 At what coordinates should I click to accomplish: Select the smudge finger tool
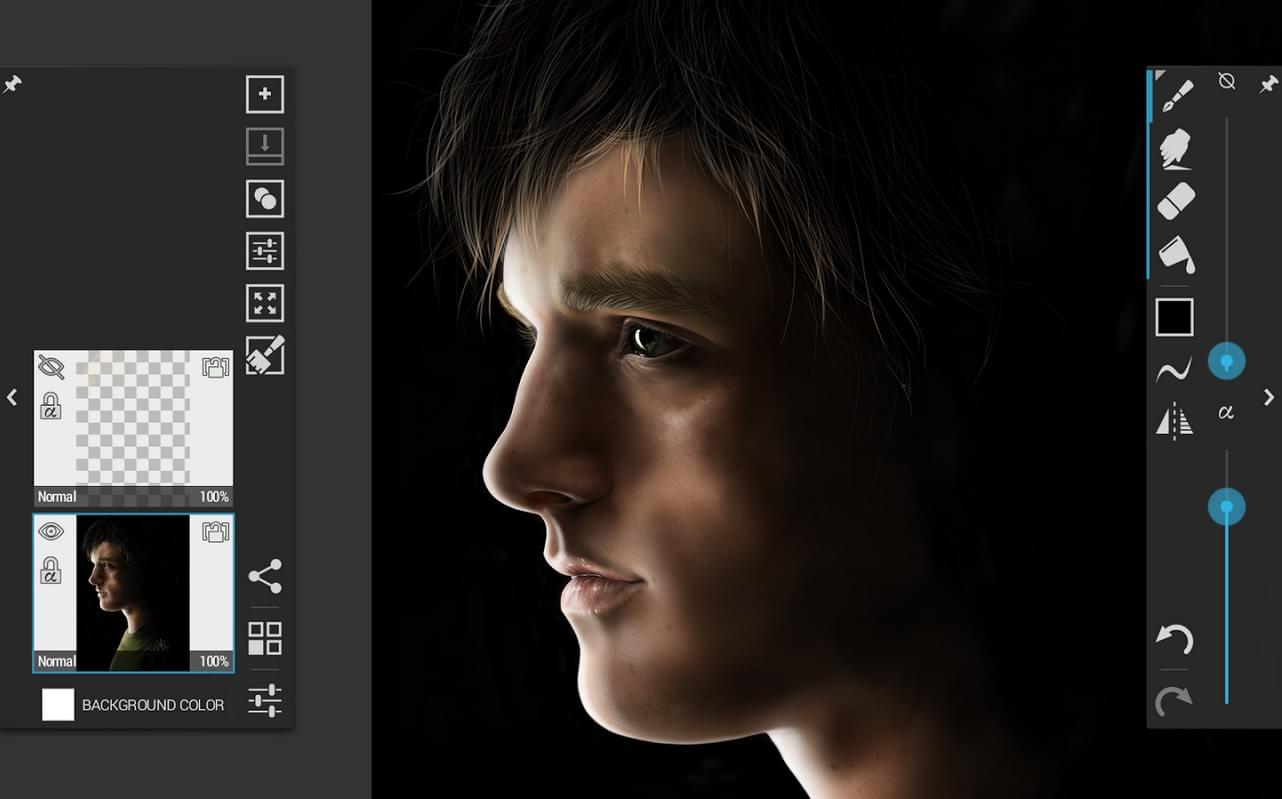[1176, 148]
